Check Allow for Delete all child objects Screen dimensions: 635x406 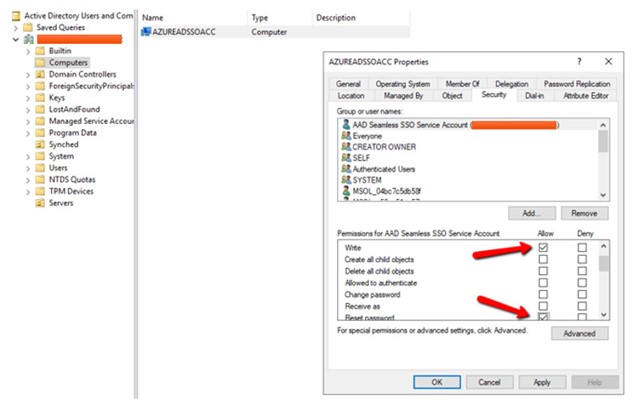coord(543,271)
